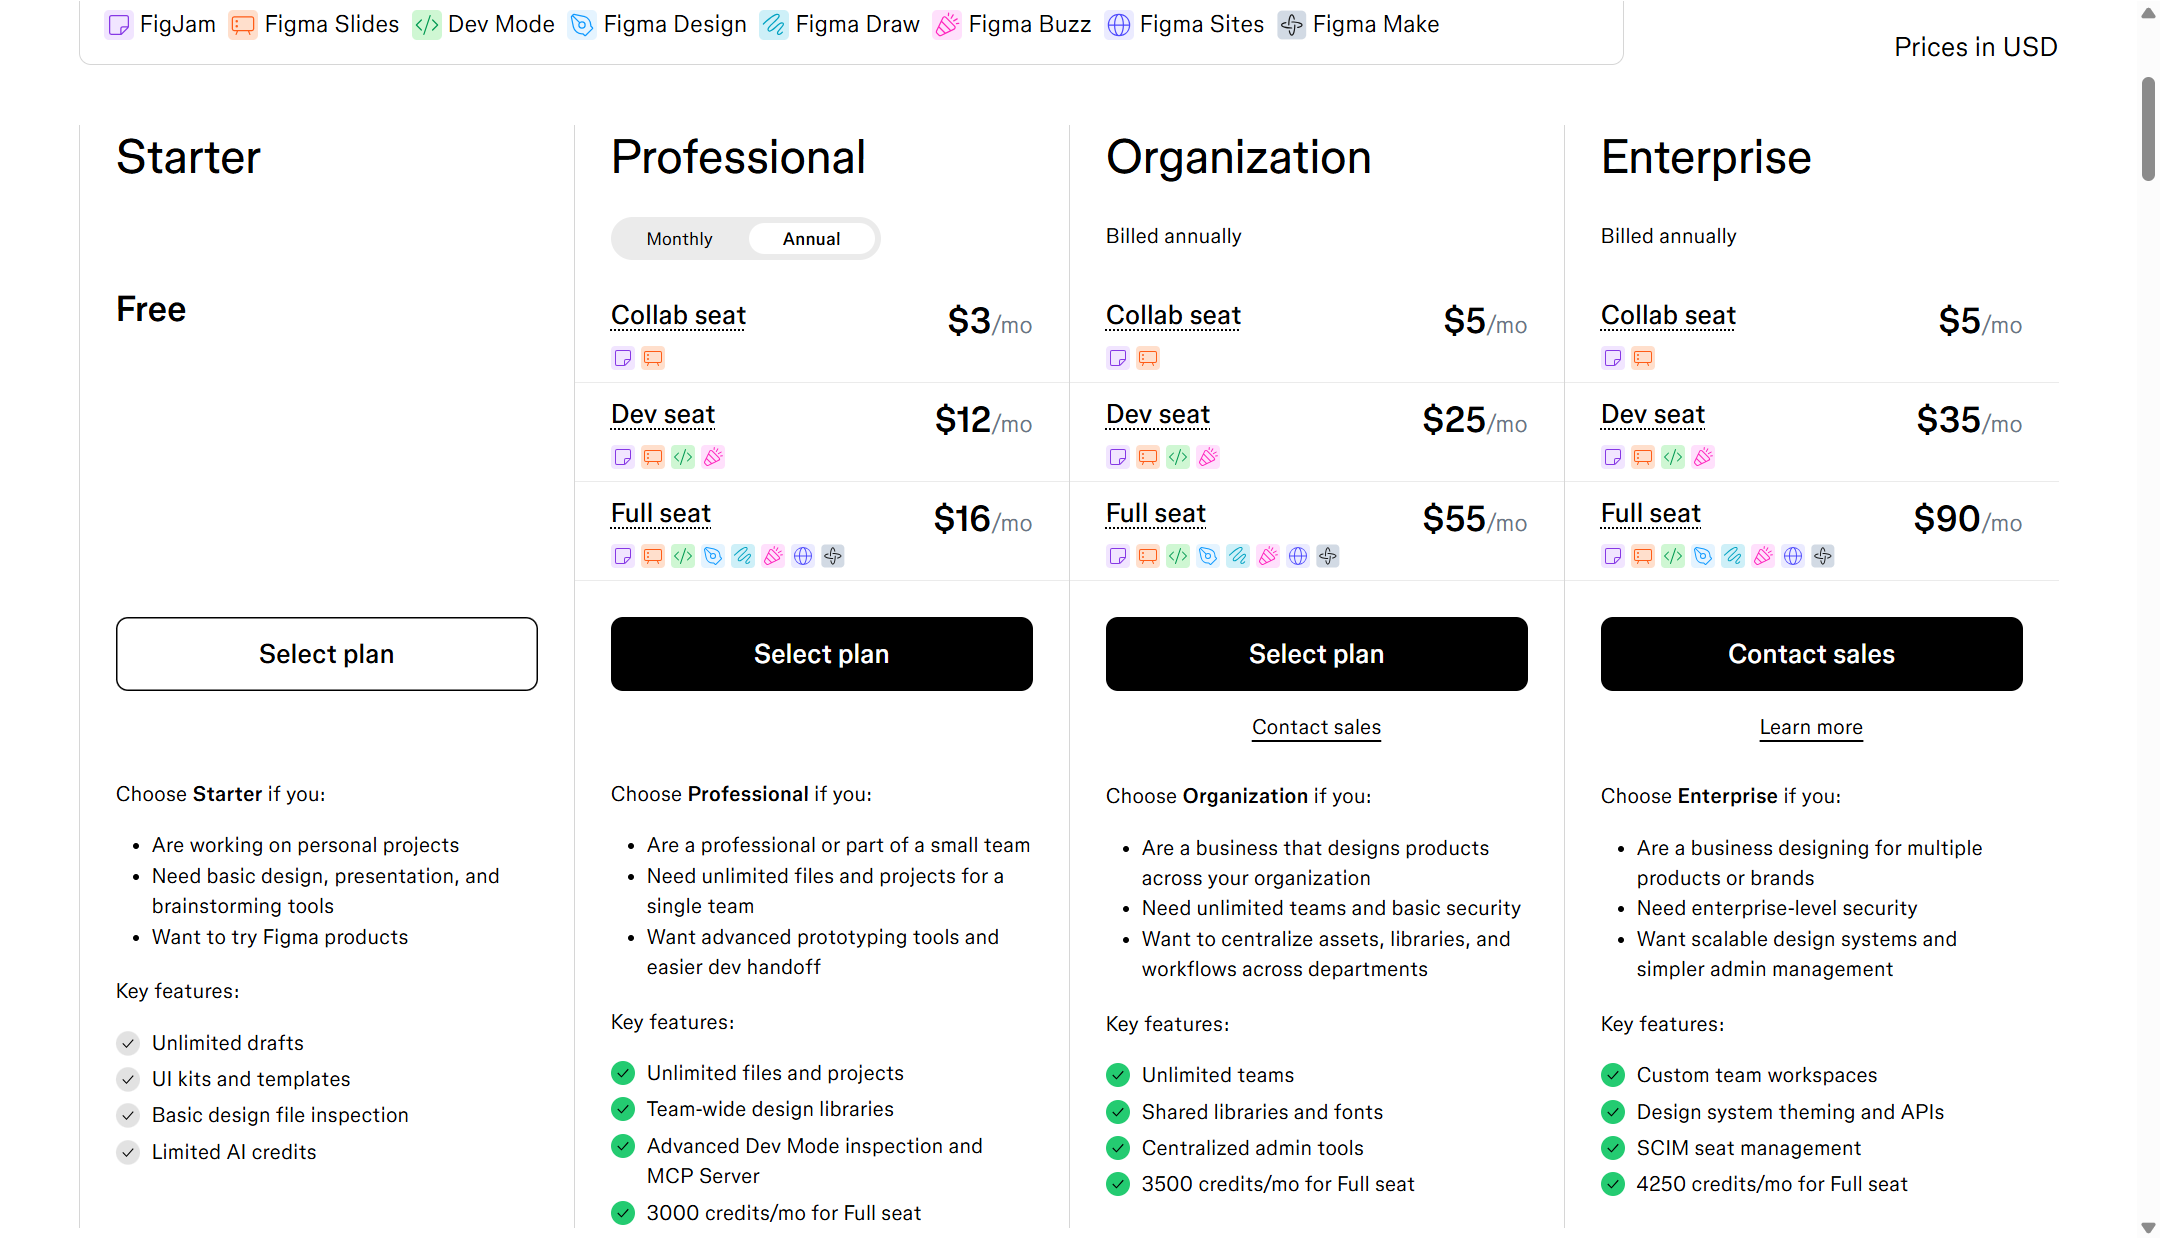This screenshot has width=2160, height=1238.
Task: Select the Professional plan
Action: click(x=822, y=654)
